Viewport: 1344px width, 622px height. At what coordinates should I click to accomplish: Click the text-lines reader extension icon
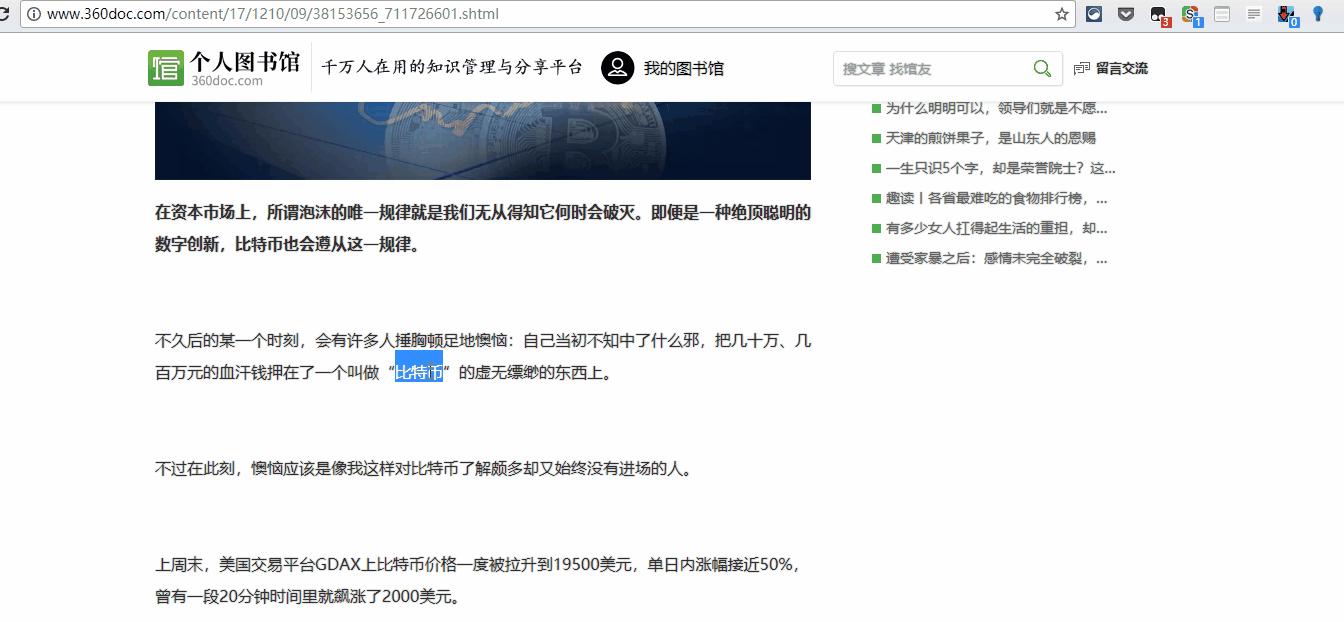click(1254, 14)
